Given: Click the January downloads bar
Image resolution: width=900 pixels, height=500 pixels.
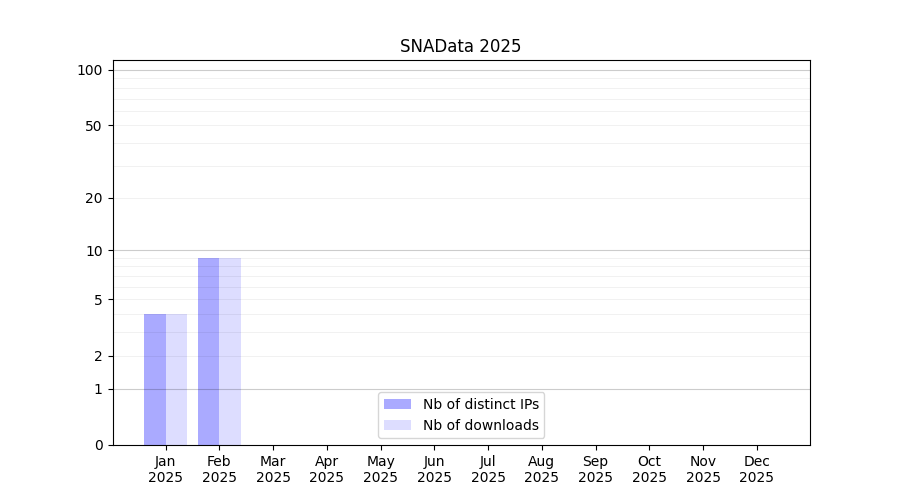Looking at the screenshot, I should click(177, 380).
